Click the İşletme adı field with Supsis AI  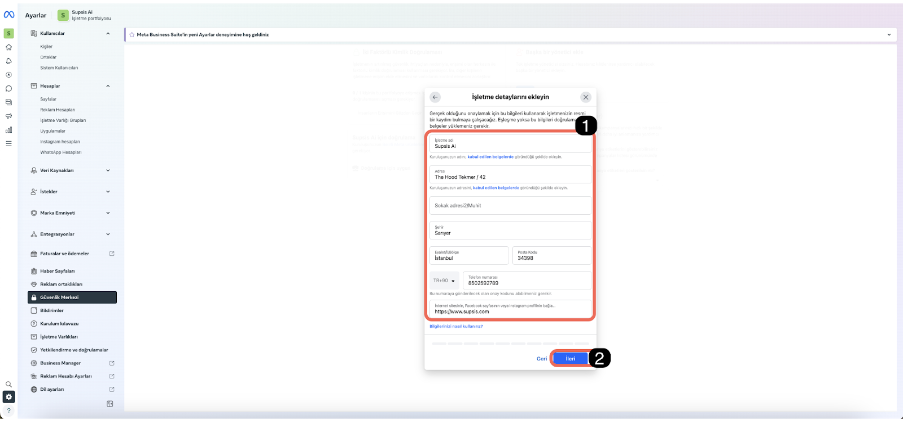tap(510, 144)
